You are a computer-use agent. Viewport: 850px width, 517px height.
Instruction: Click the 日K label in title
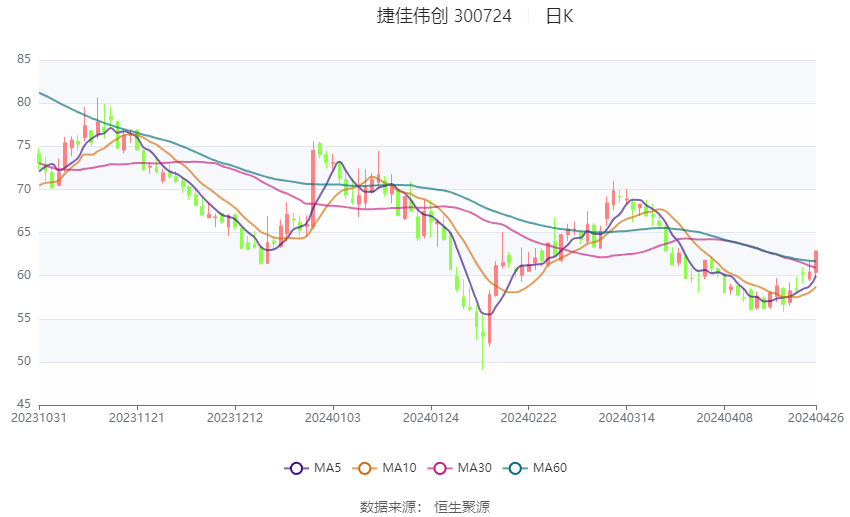click(x=559, y=16)
